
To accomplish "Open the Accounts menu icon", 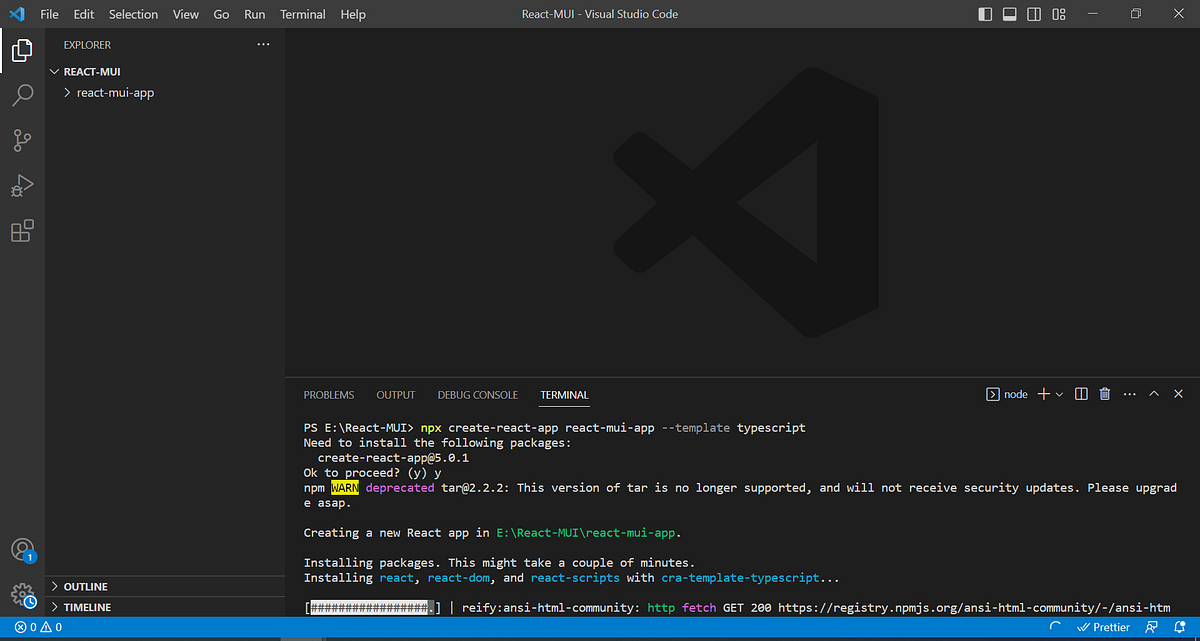I will 22,551.
